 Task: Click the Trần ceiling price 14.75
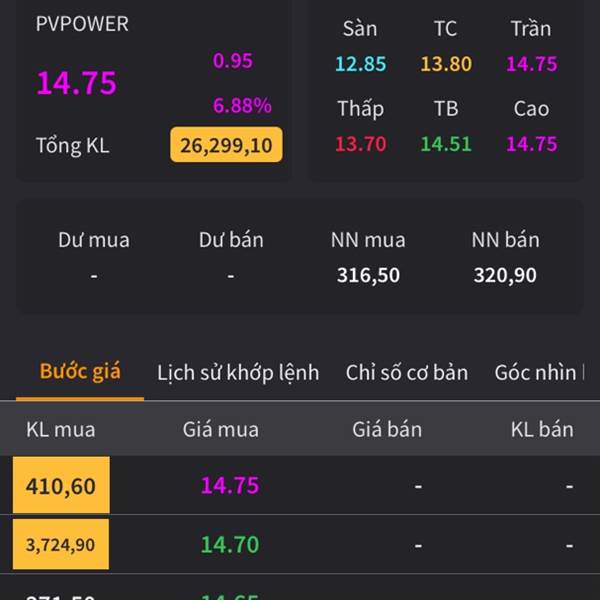pos(532,64)
